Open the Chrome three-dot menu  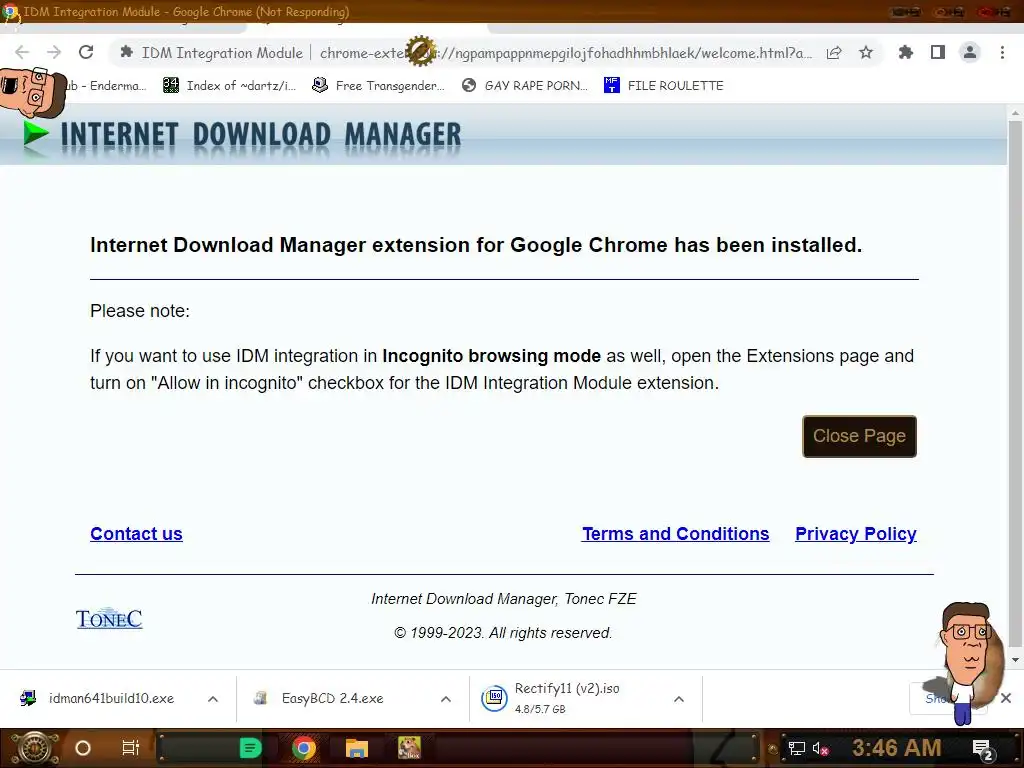pyautogui.click(x=1002, y=52)
